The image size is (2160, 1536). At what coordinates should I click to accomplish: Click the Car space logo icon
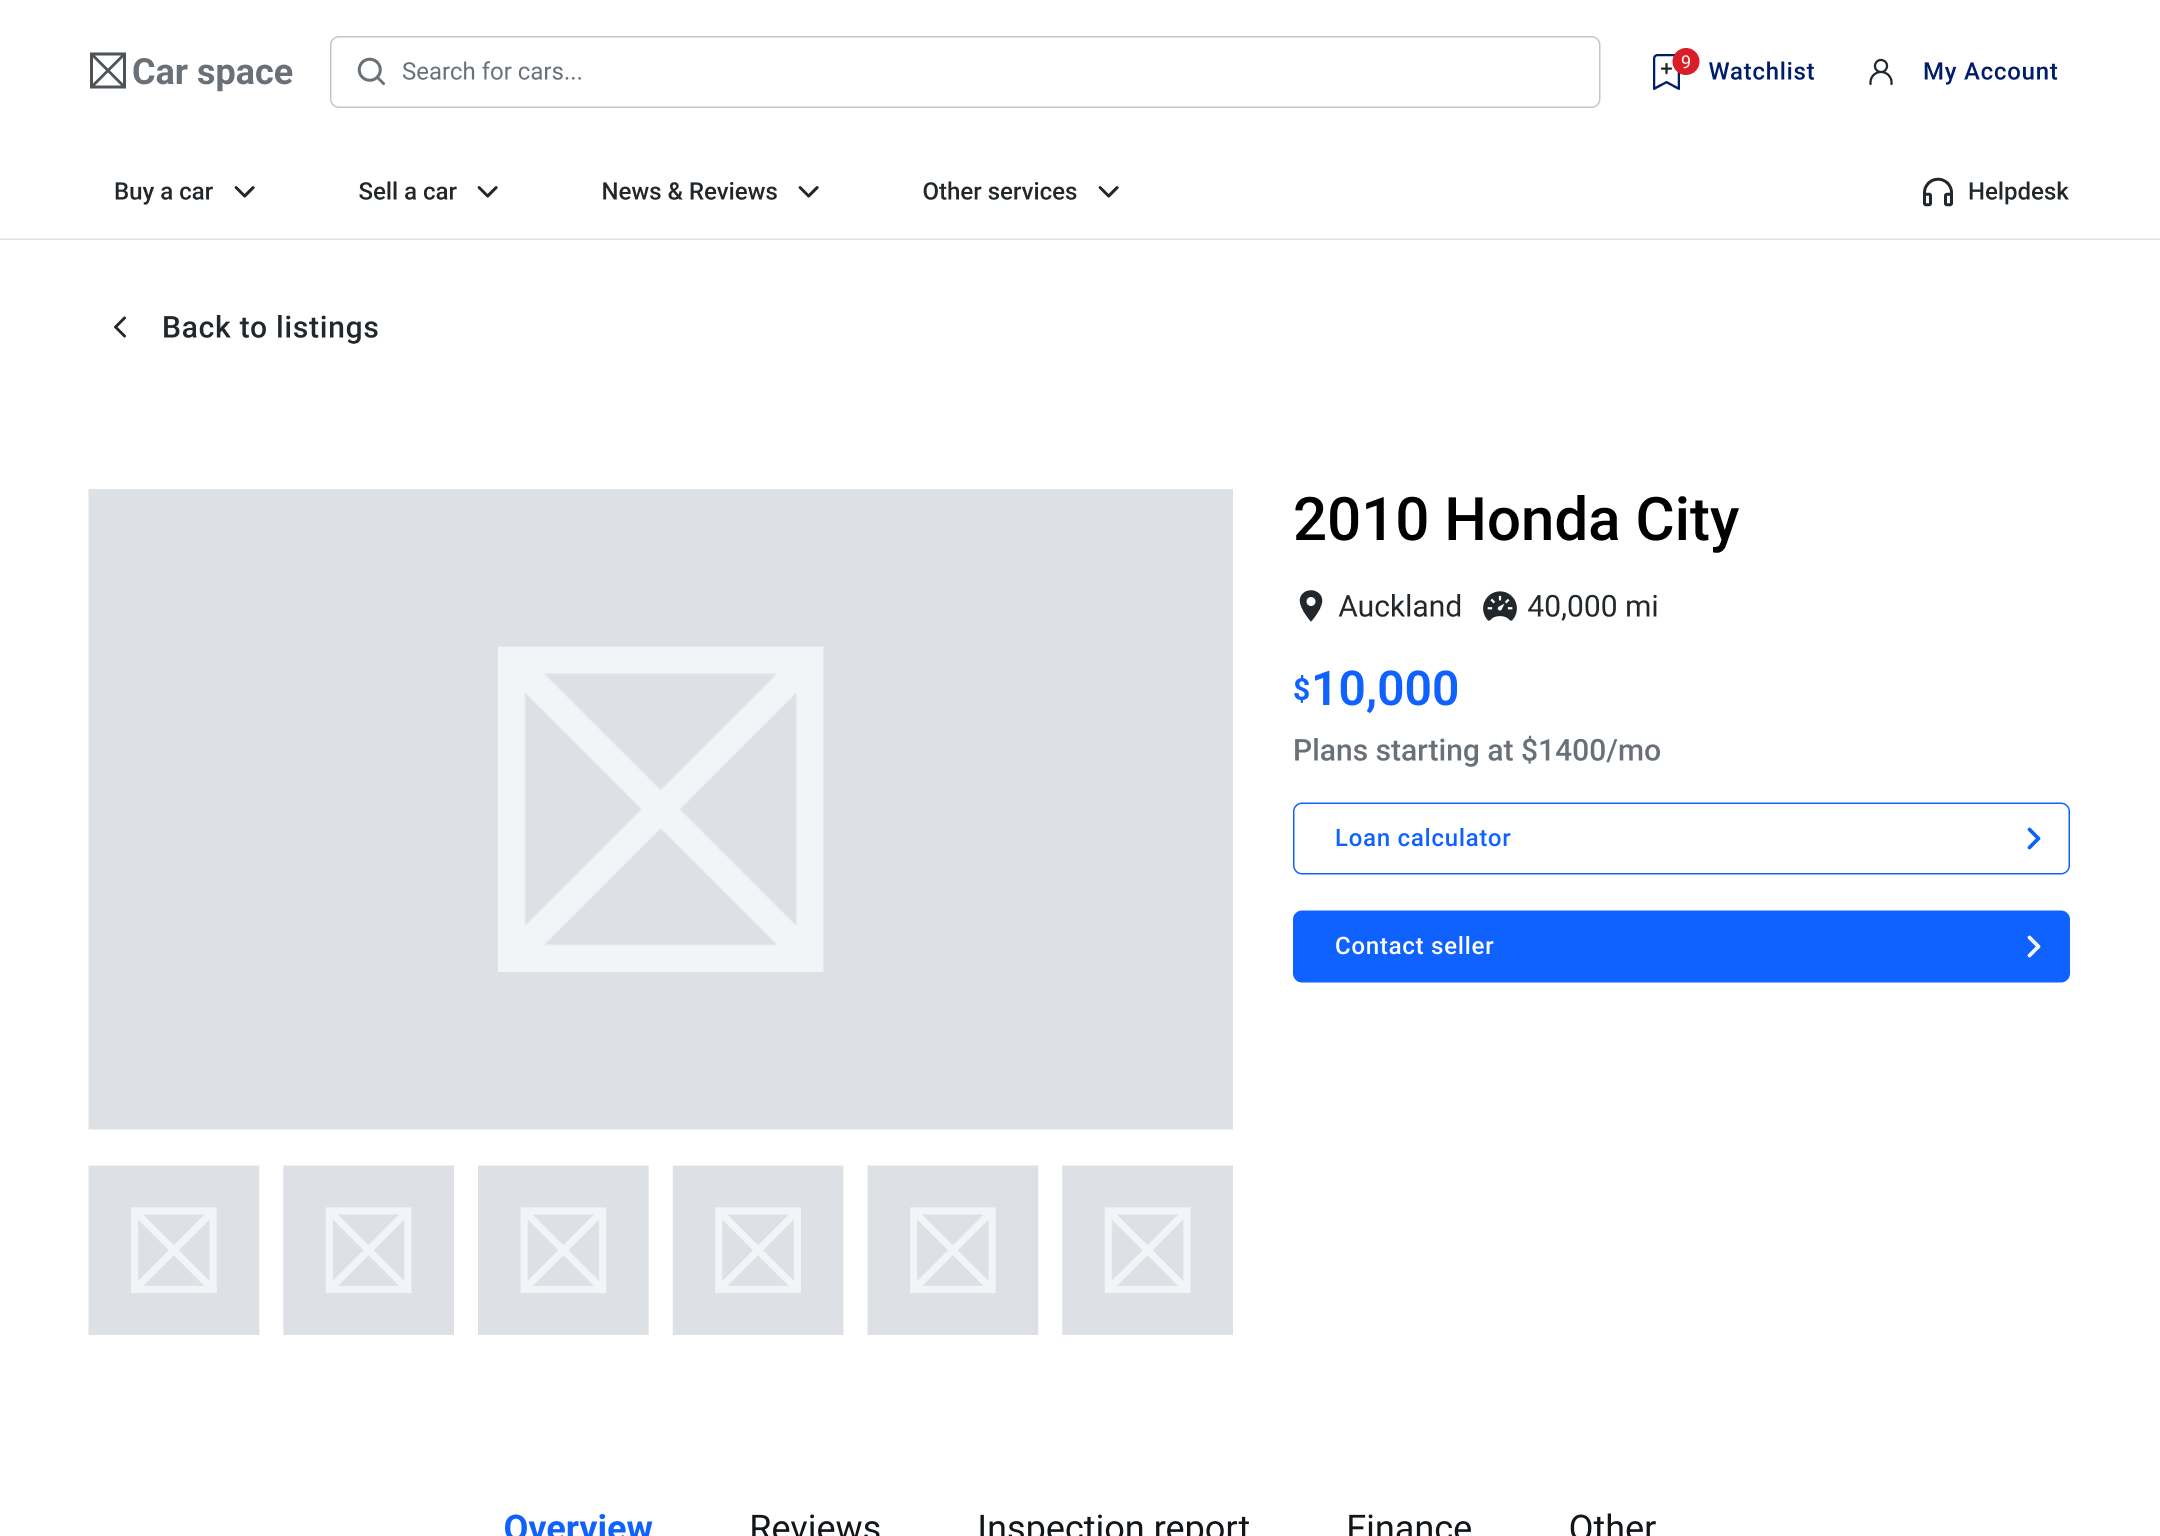[x=108, y=71]
